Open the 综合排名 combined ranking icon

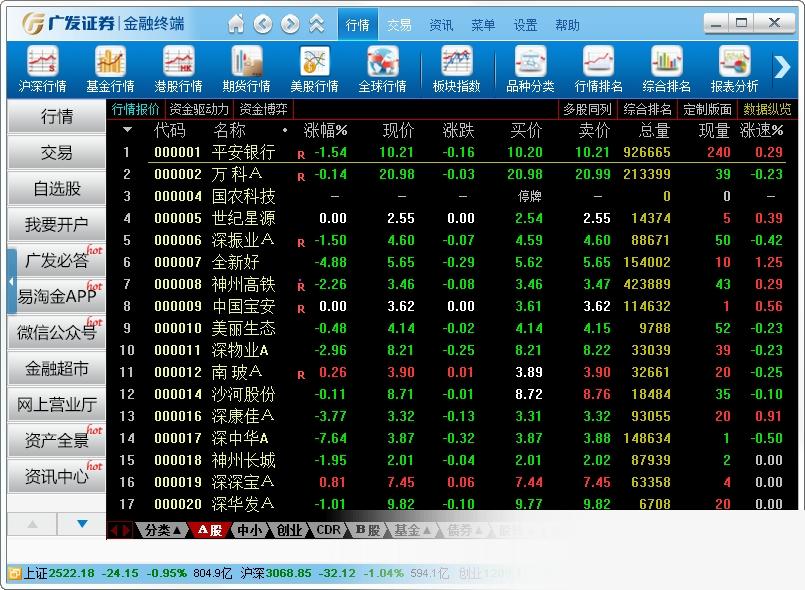coord(666,69)
